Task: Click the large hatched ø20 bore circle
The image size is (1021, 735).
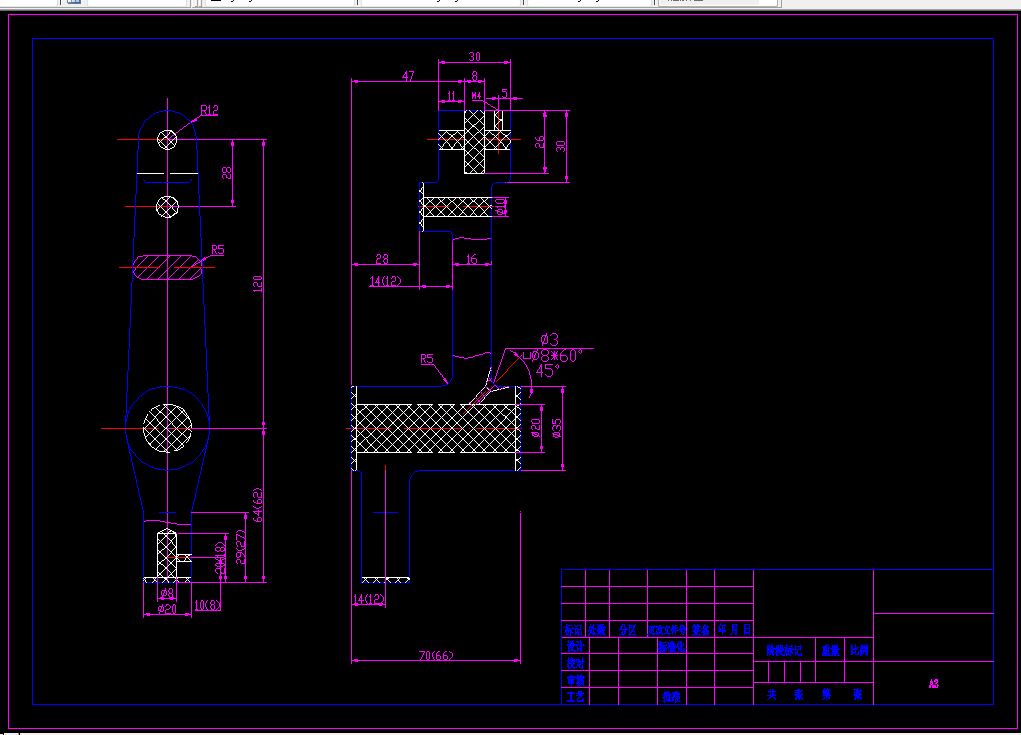Action: point(167,428)
